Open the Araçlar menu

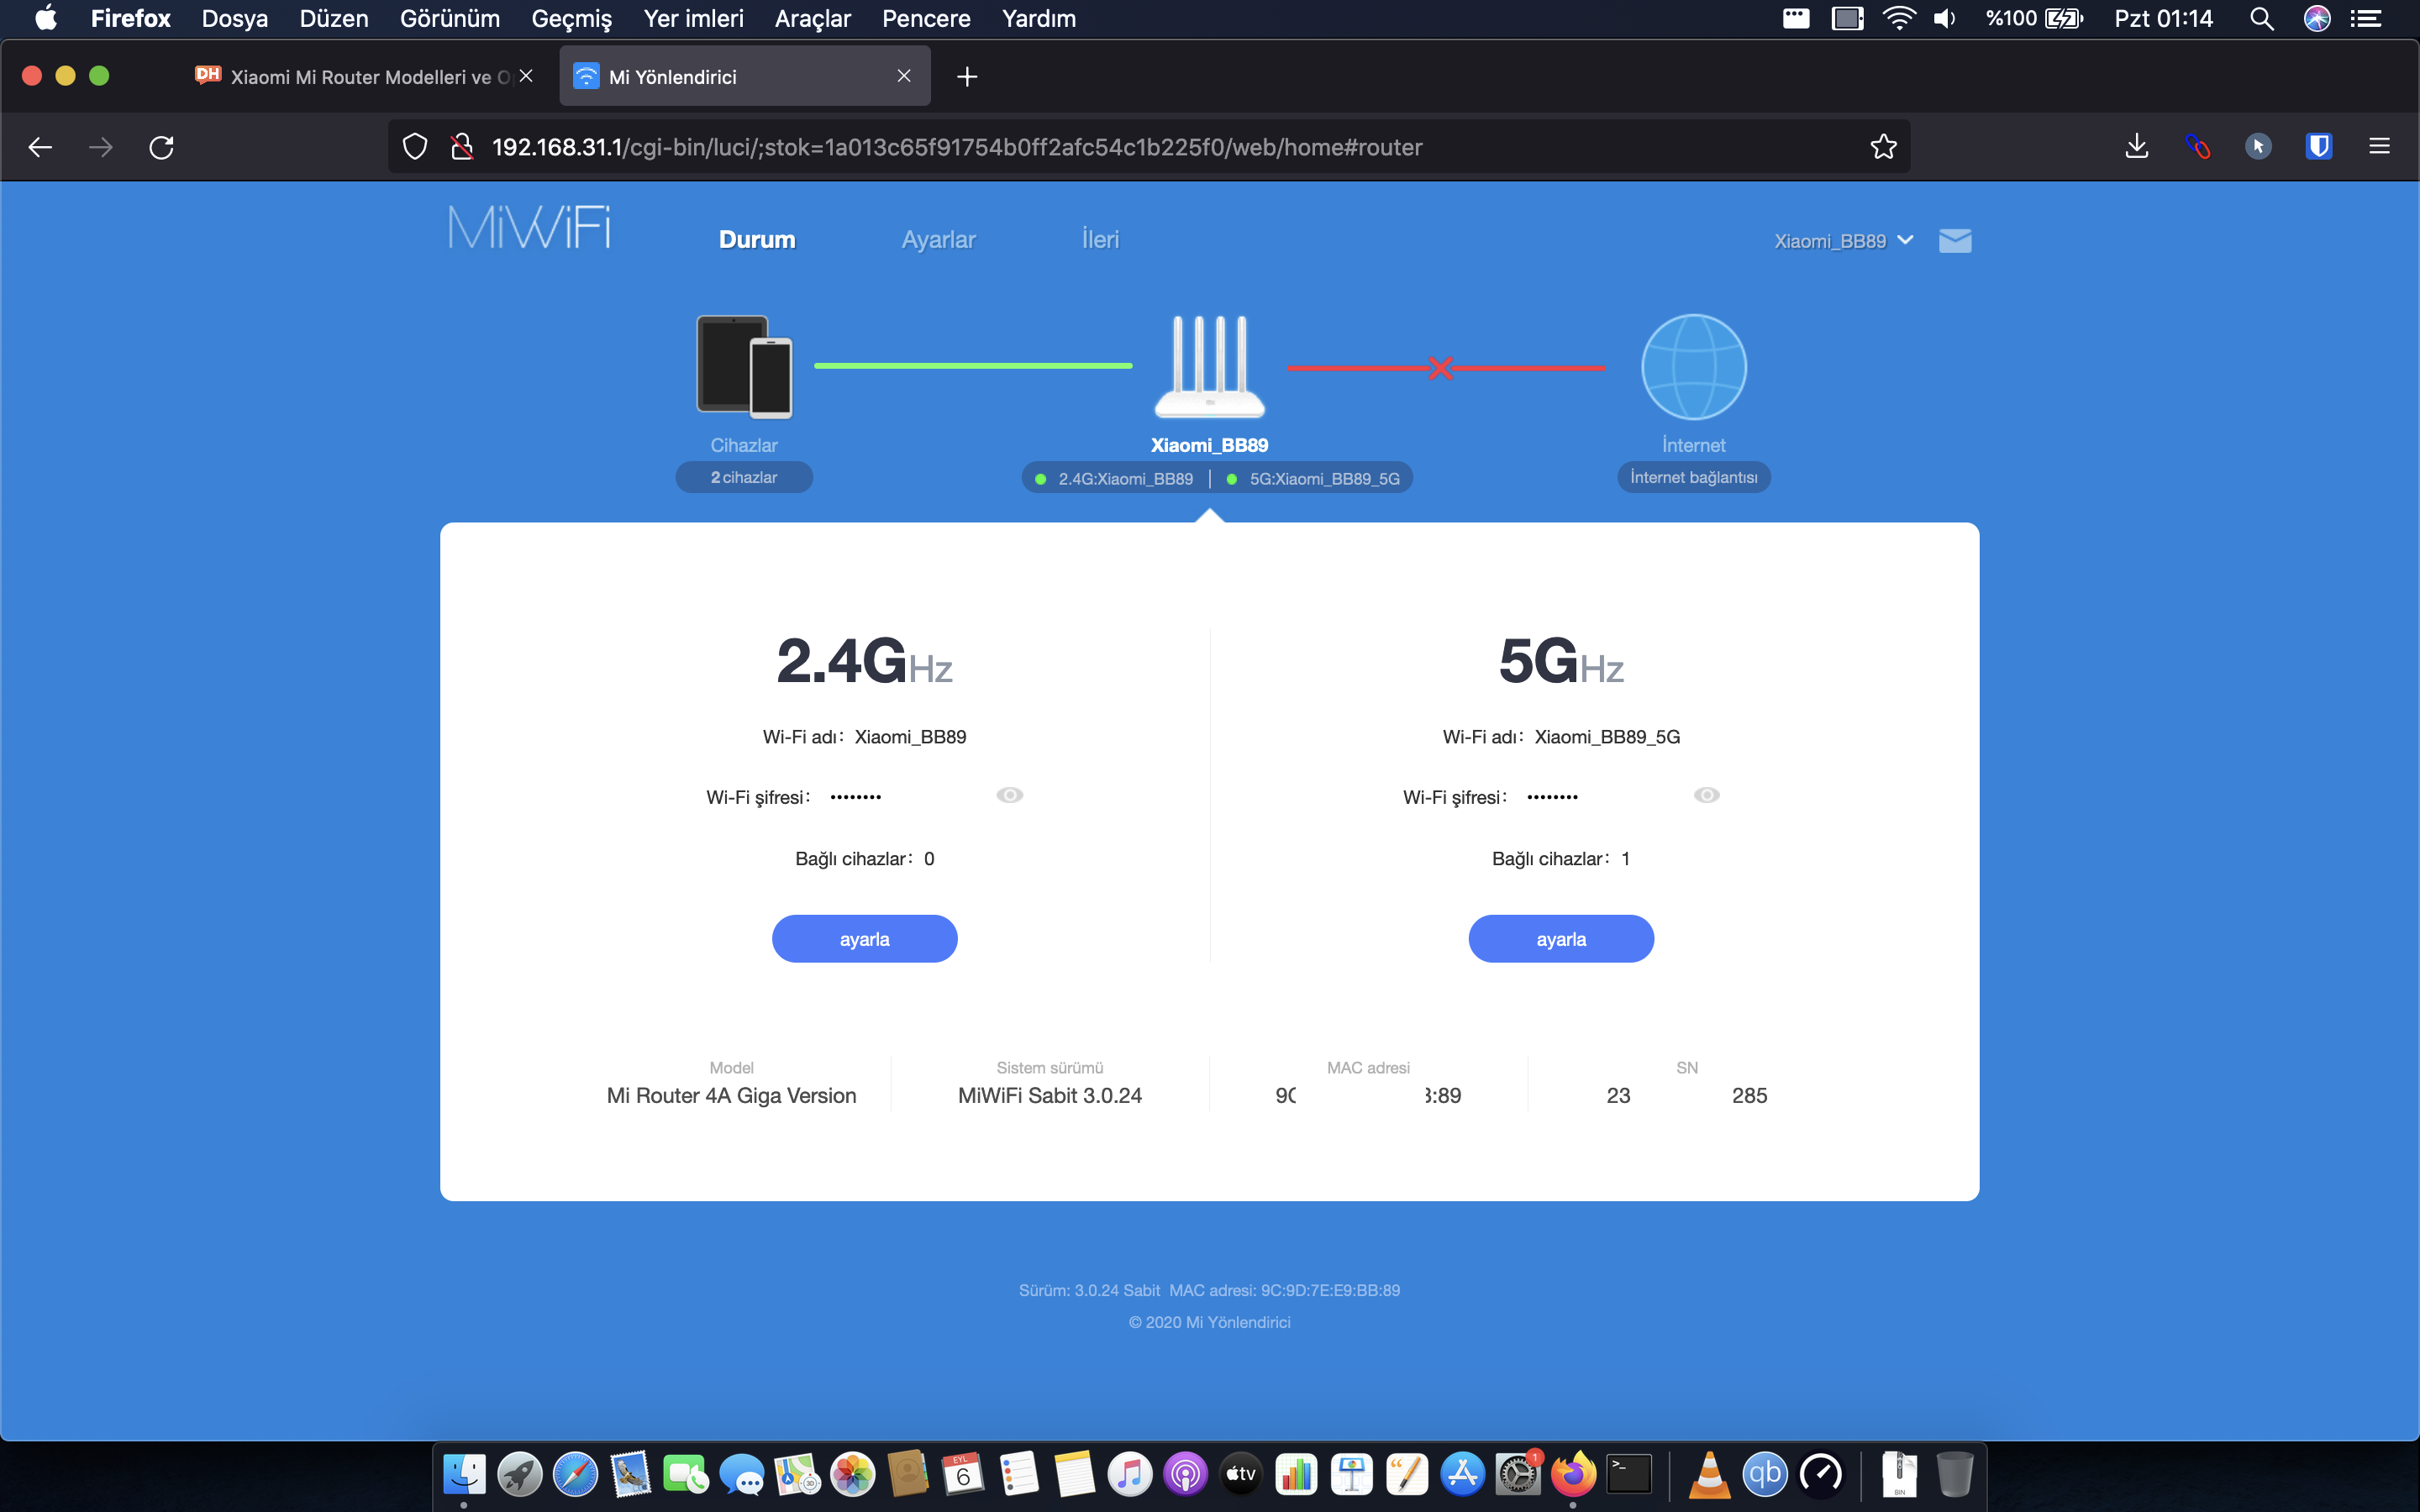coord(812,19)
